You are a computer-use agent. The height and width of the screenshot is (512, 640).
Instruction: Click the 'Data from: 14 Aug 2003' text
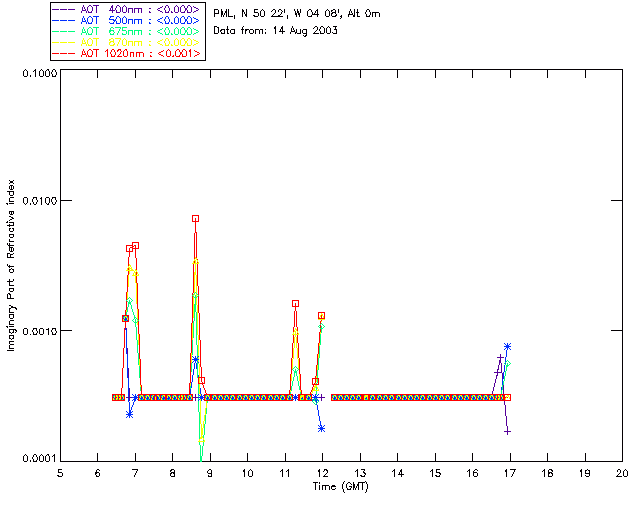coord(276,31)
